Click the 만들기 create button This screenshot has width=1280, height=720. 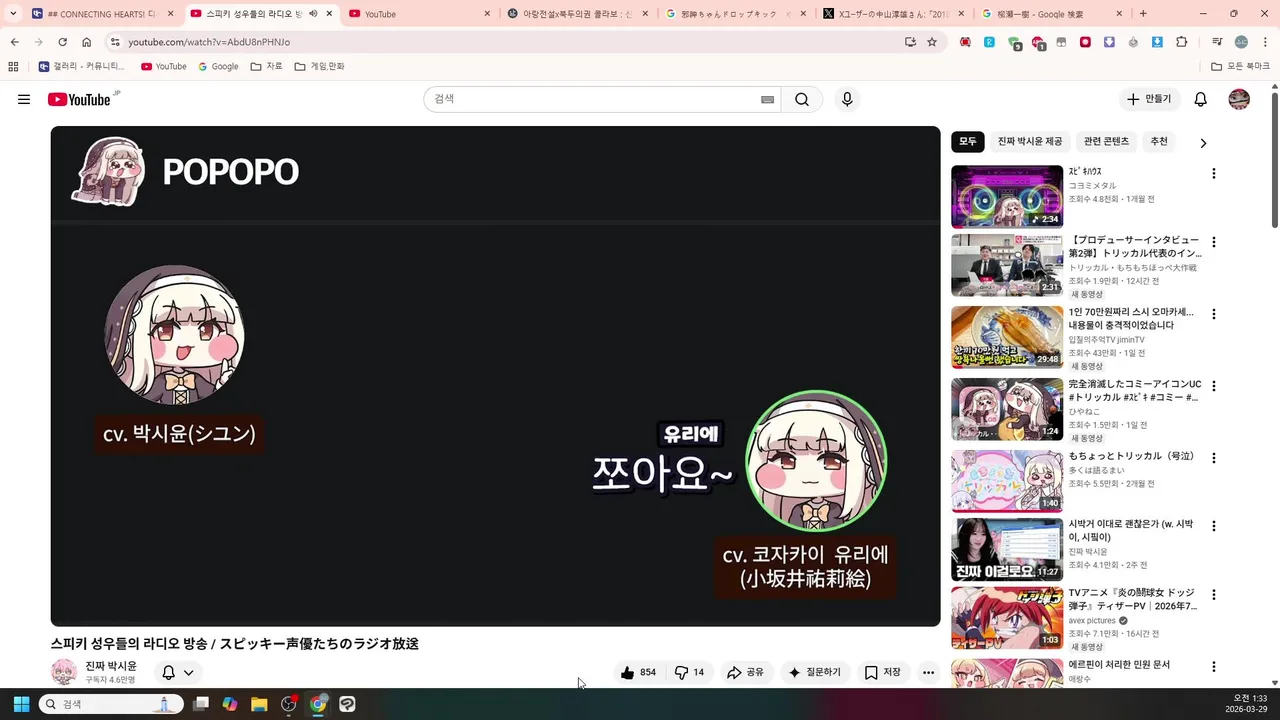point(1149,99)
